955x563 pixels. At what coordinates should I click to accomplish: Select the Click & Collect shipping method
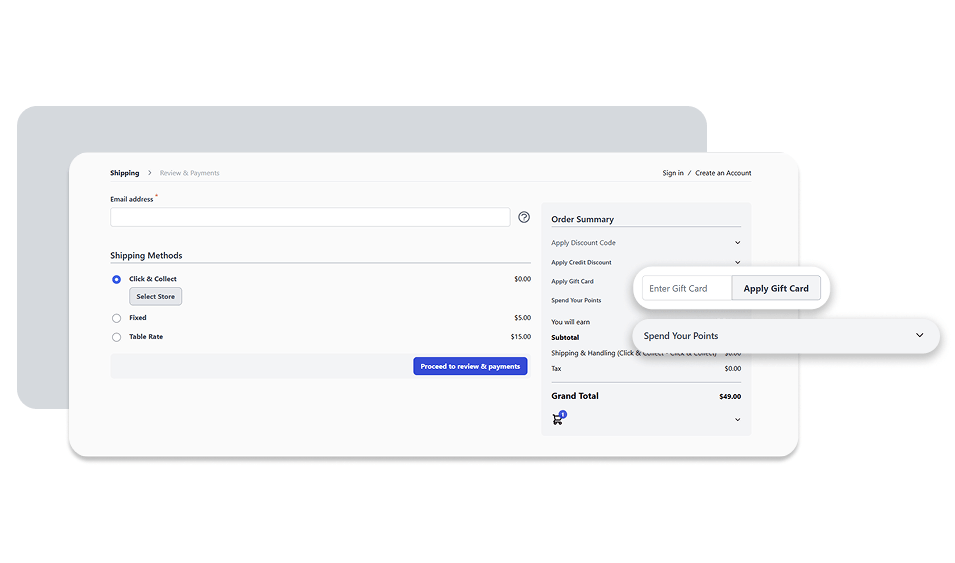[x=116, y=279]
